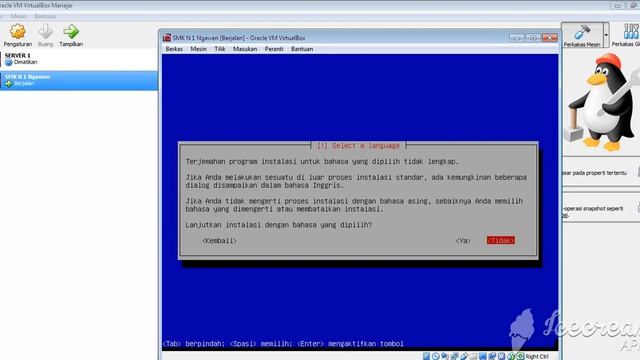Open Peranti menu in VM window
Viewport: 640px width, 360px height.
click(x=274, y=49)
